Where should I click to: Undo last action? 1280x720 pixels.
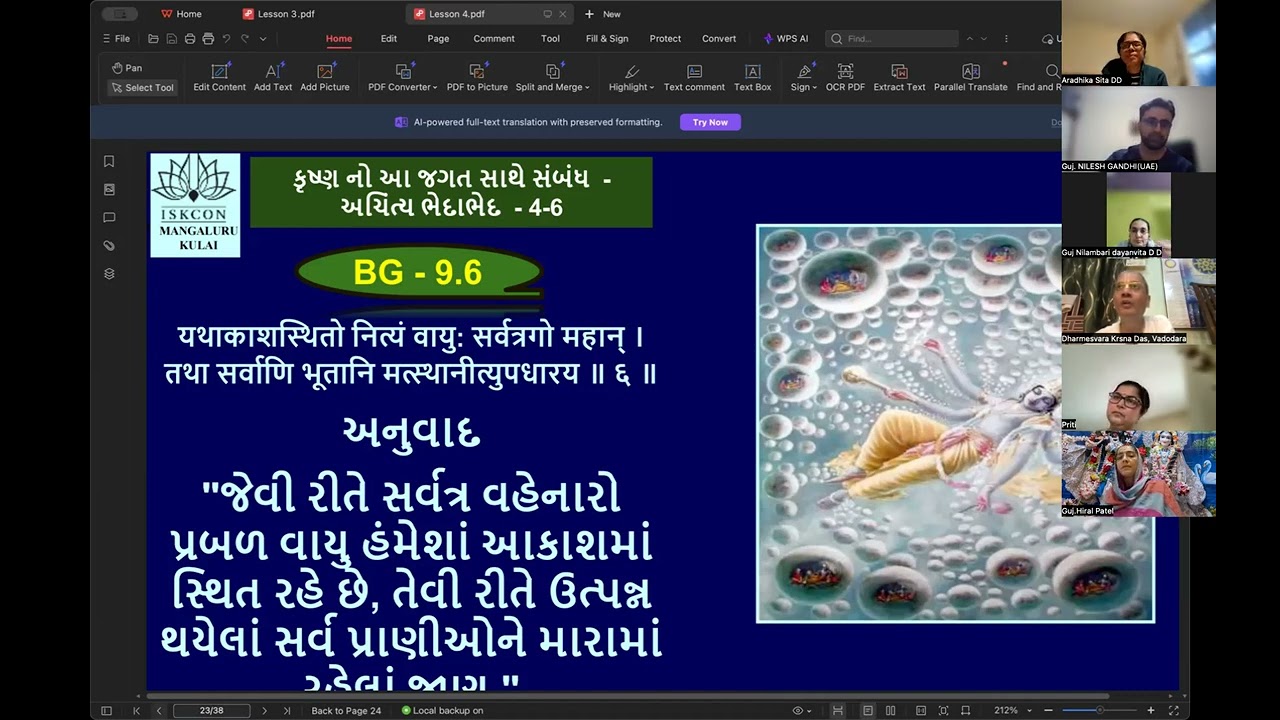(226, 39)
